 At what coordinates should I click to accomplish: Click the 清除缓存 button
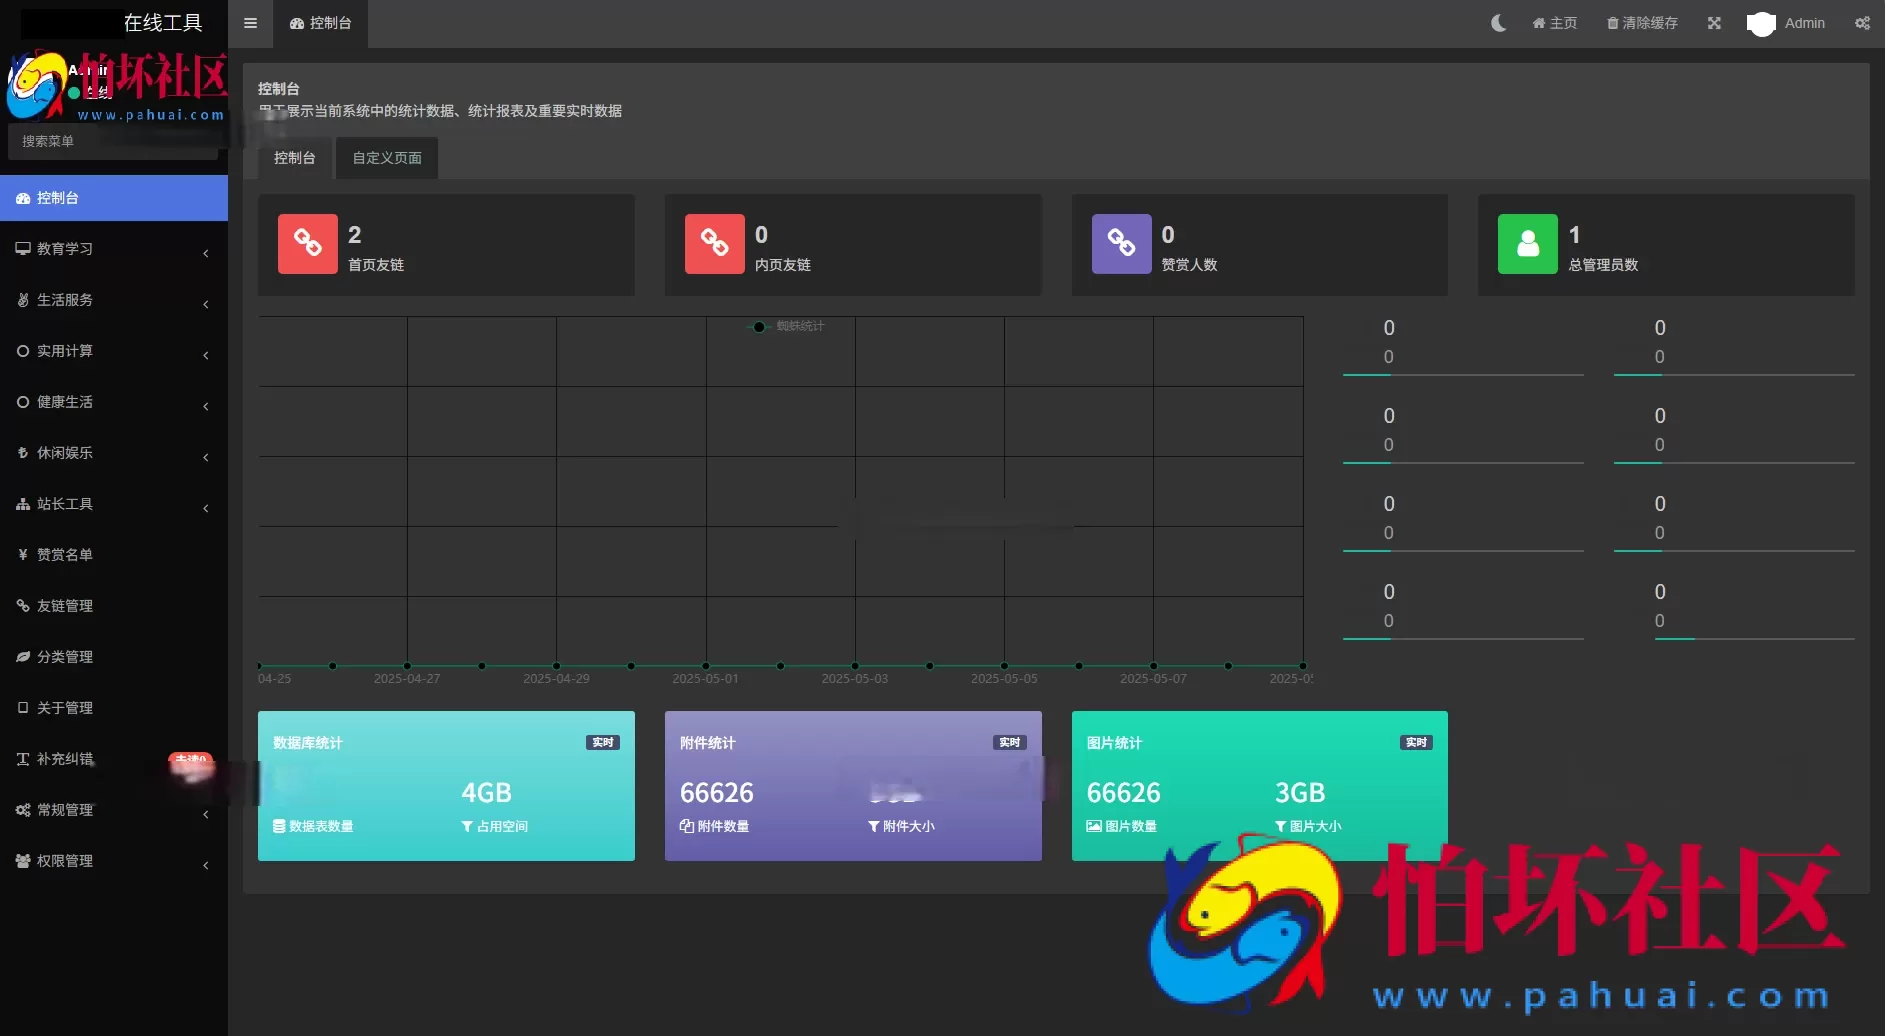coord(1642,23)
